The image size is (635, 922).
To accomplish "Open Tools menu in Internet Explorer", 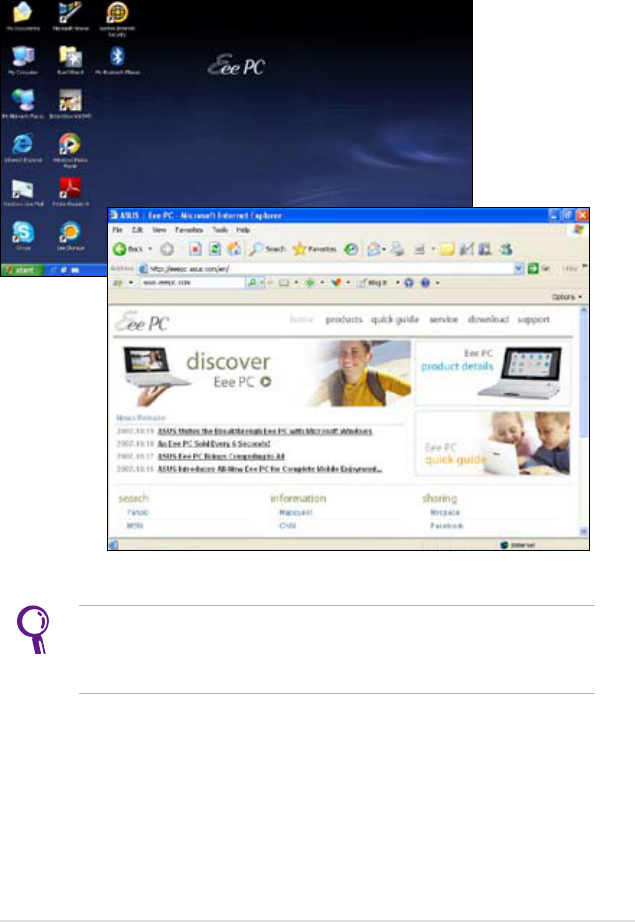I will pyautogui.click(x=220, y=230).
